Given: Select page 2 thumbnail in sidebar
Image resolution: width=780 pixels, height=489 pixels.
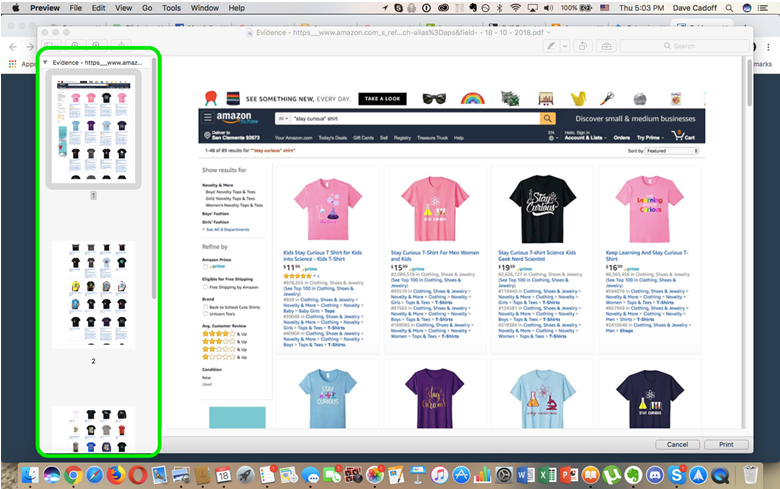Looking at the screenshot, I should [x=94, y=294].
